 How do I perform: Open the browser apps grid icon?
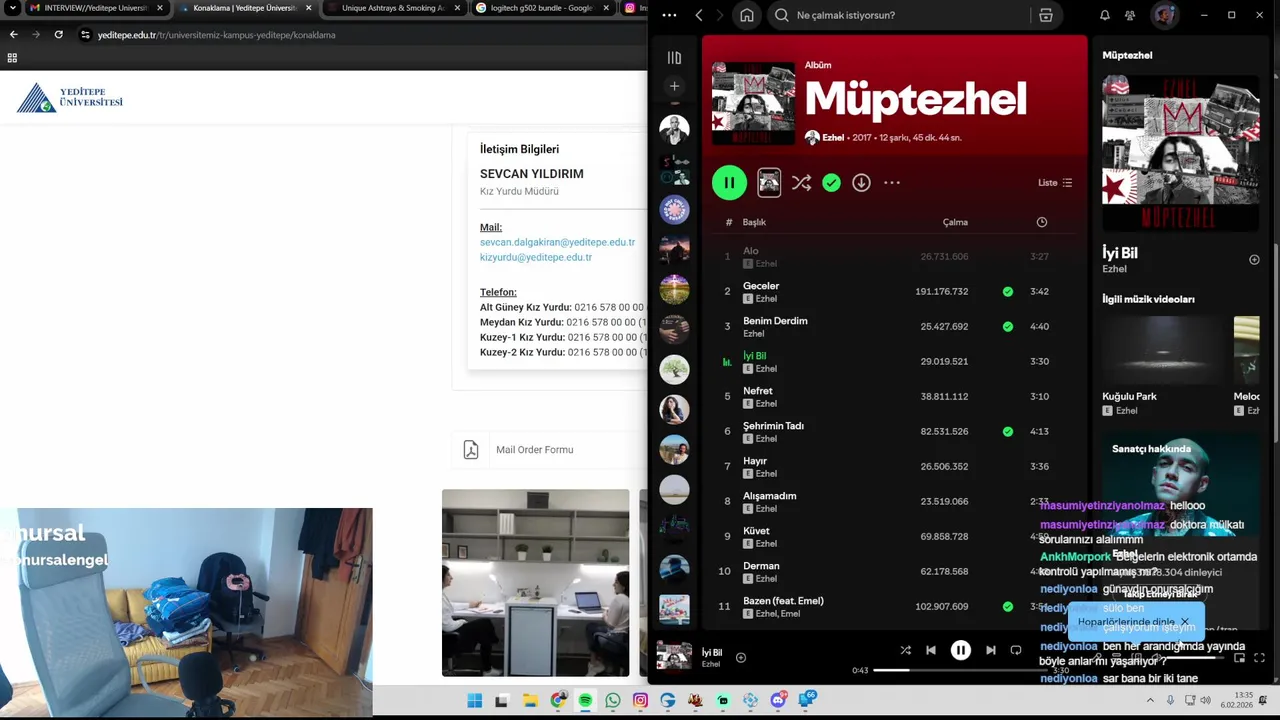pos(12,58)
